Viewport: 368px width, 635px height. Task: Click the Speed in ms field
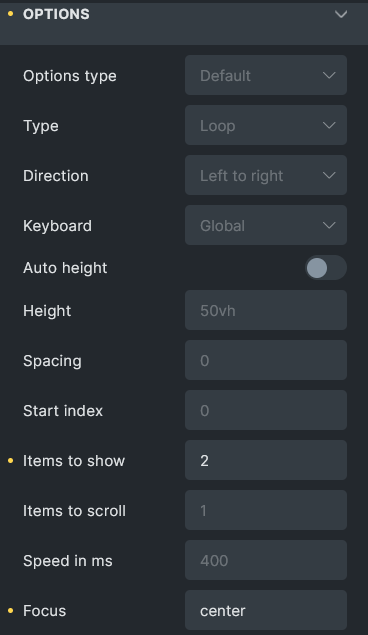[x=266, y=560]
